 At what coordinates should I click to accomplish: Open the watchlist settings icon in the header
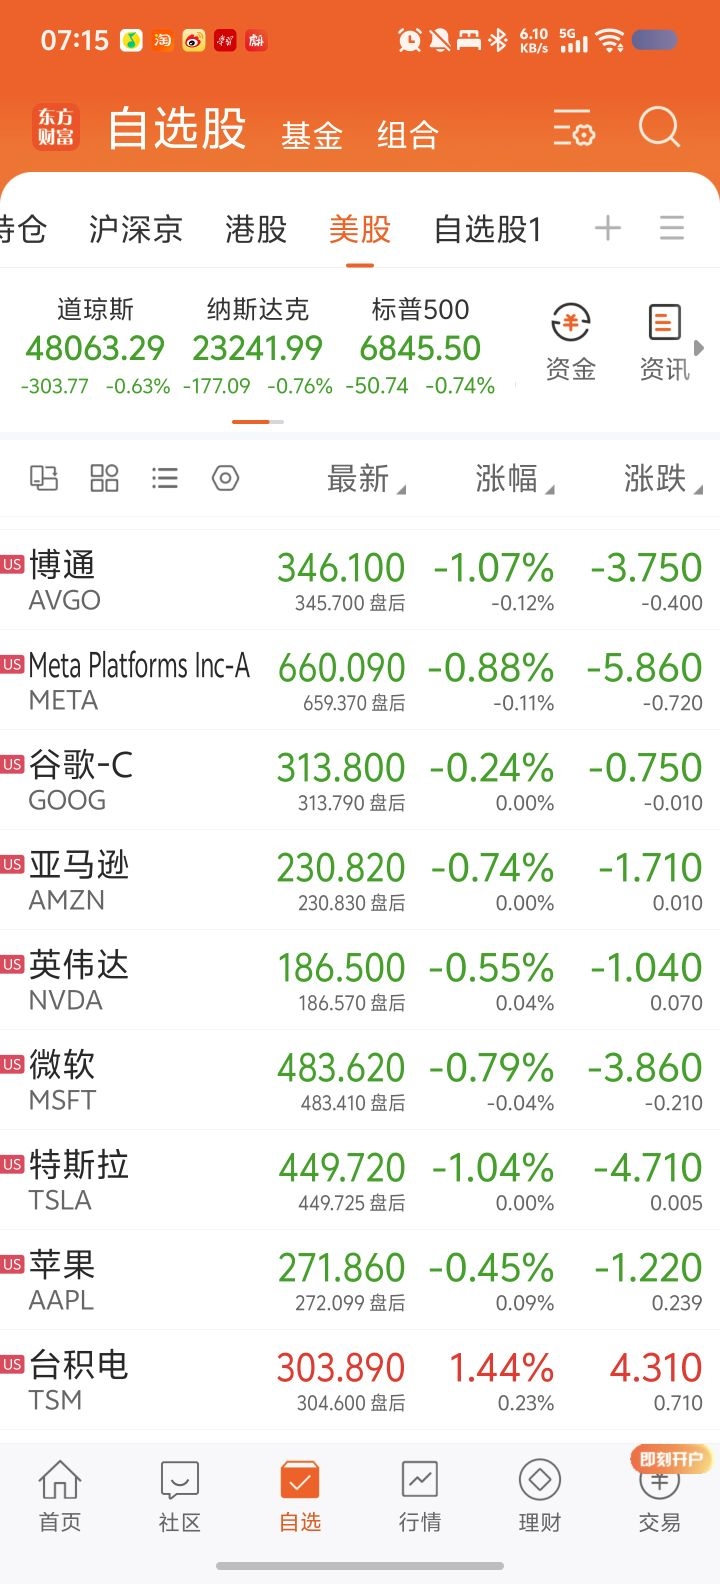[574, 129]
